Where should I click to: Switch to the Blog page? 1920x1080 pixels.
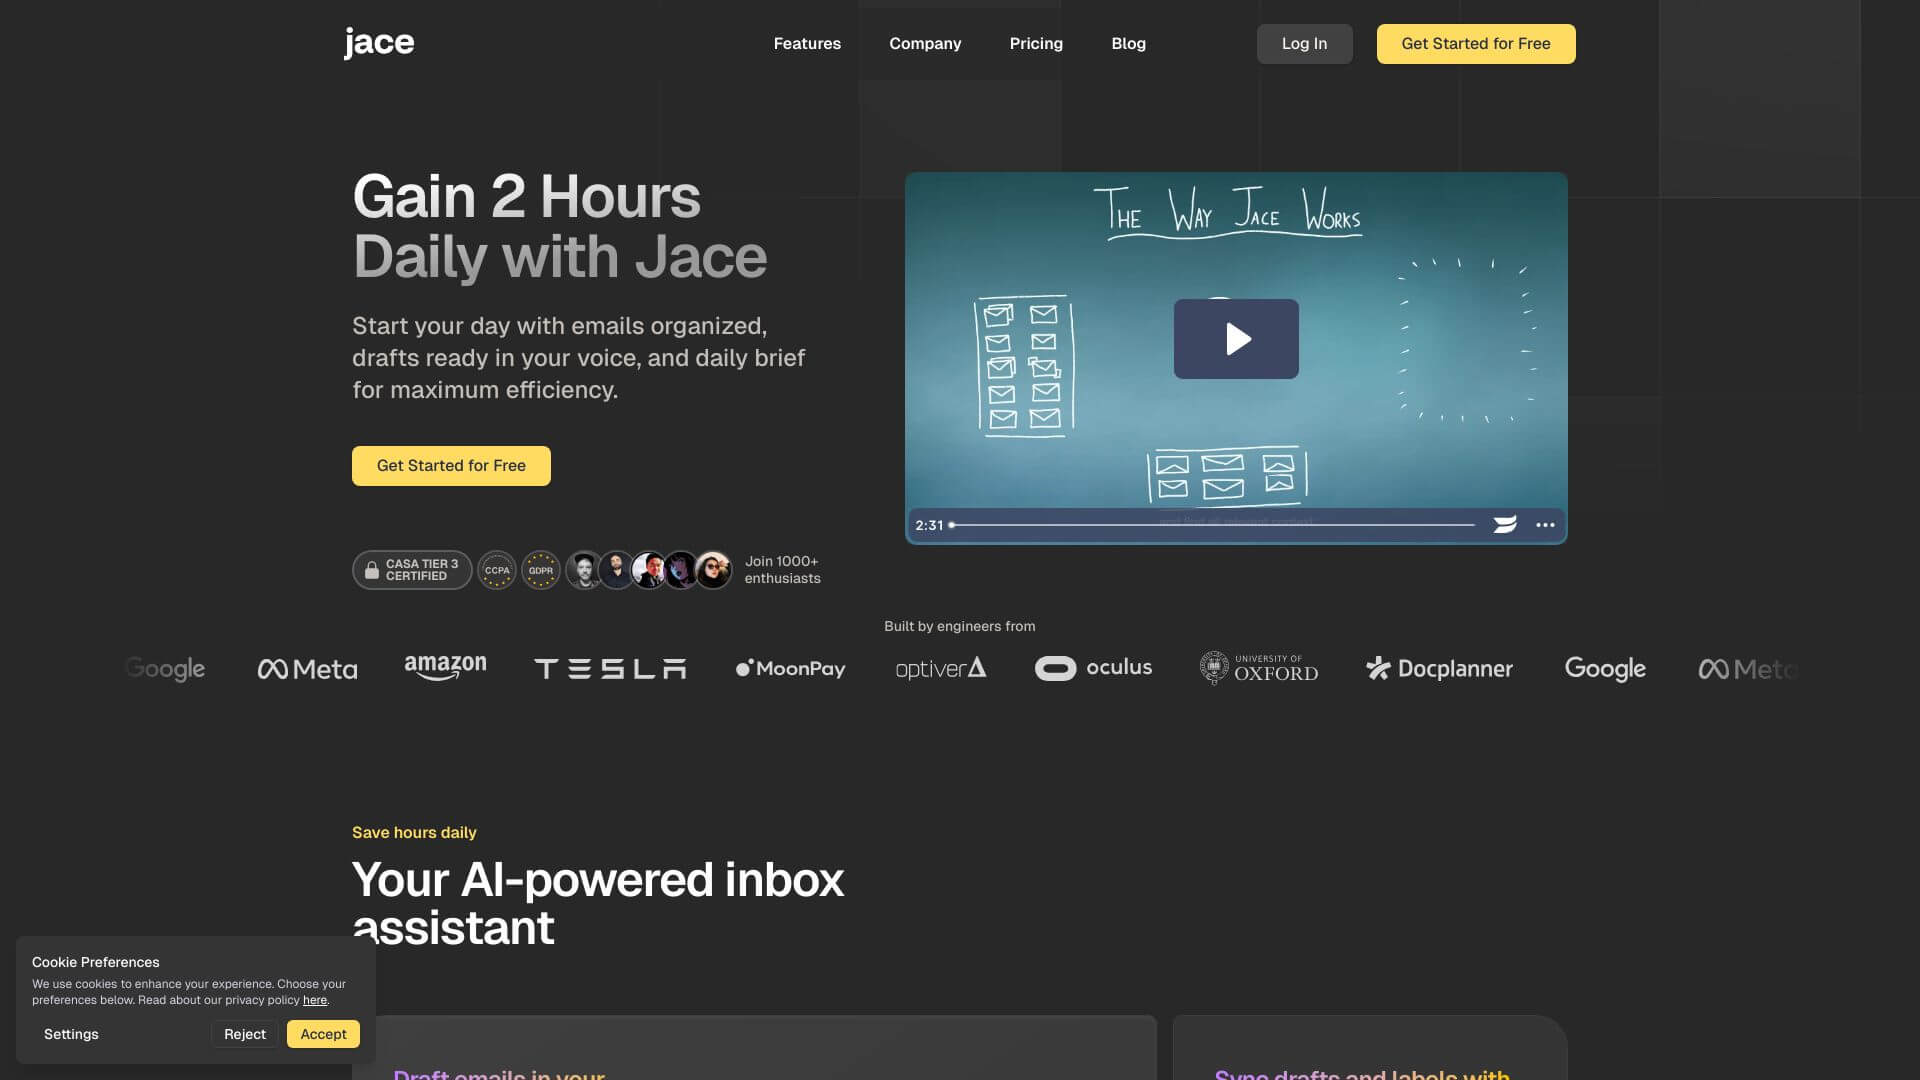(x=1129, y=43)
